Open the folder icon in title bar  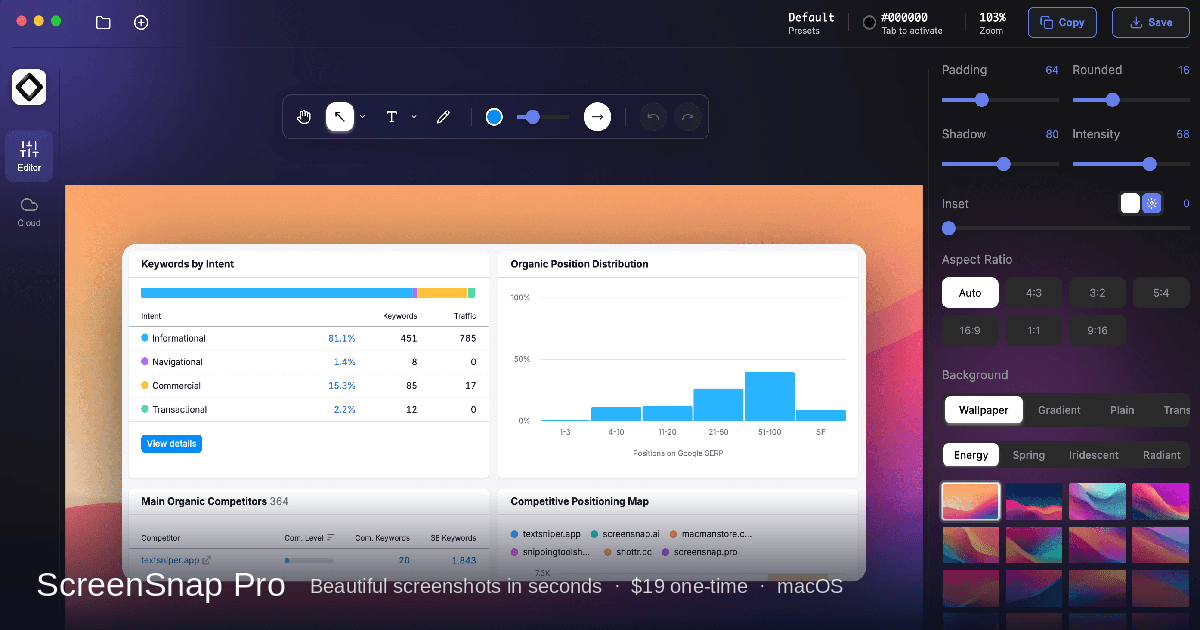pos(103,22)
